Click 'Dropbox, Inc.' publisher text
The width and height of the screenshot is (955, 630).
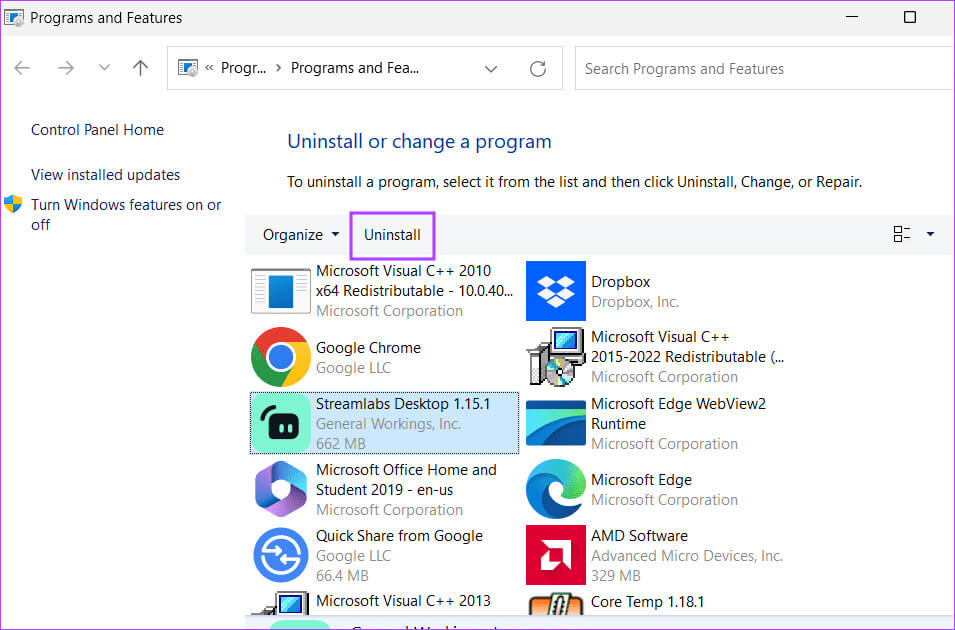(x=635, y=302)
